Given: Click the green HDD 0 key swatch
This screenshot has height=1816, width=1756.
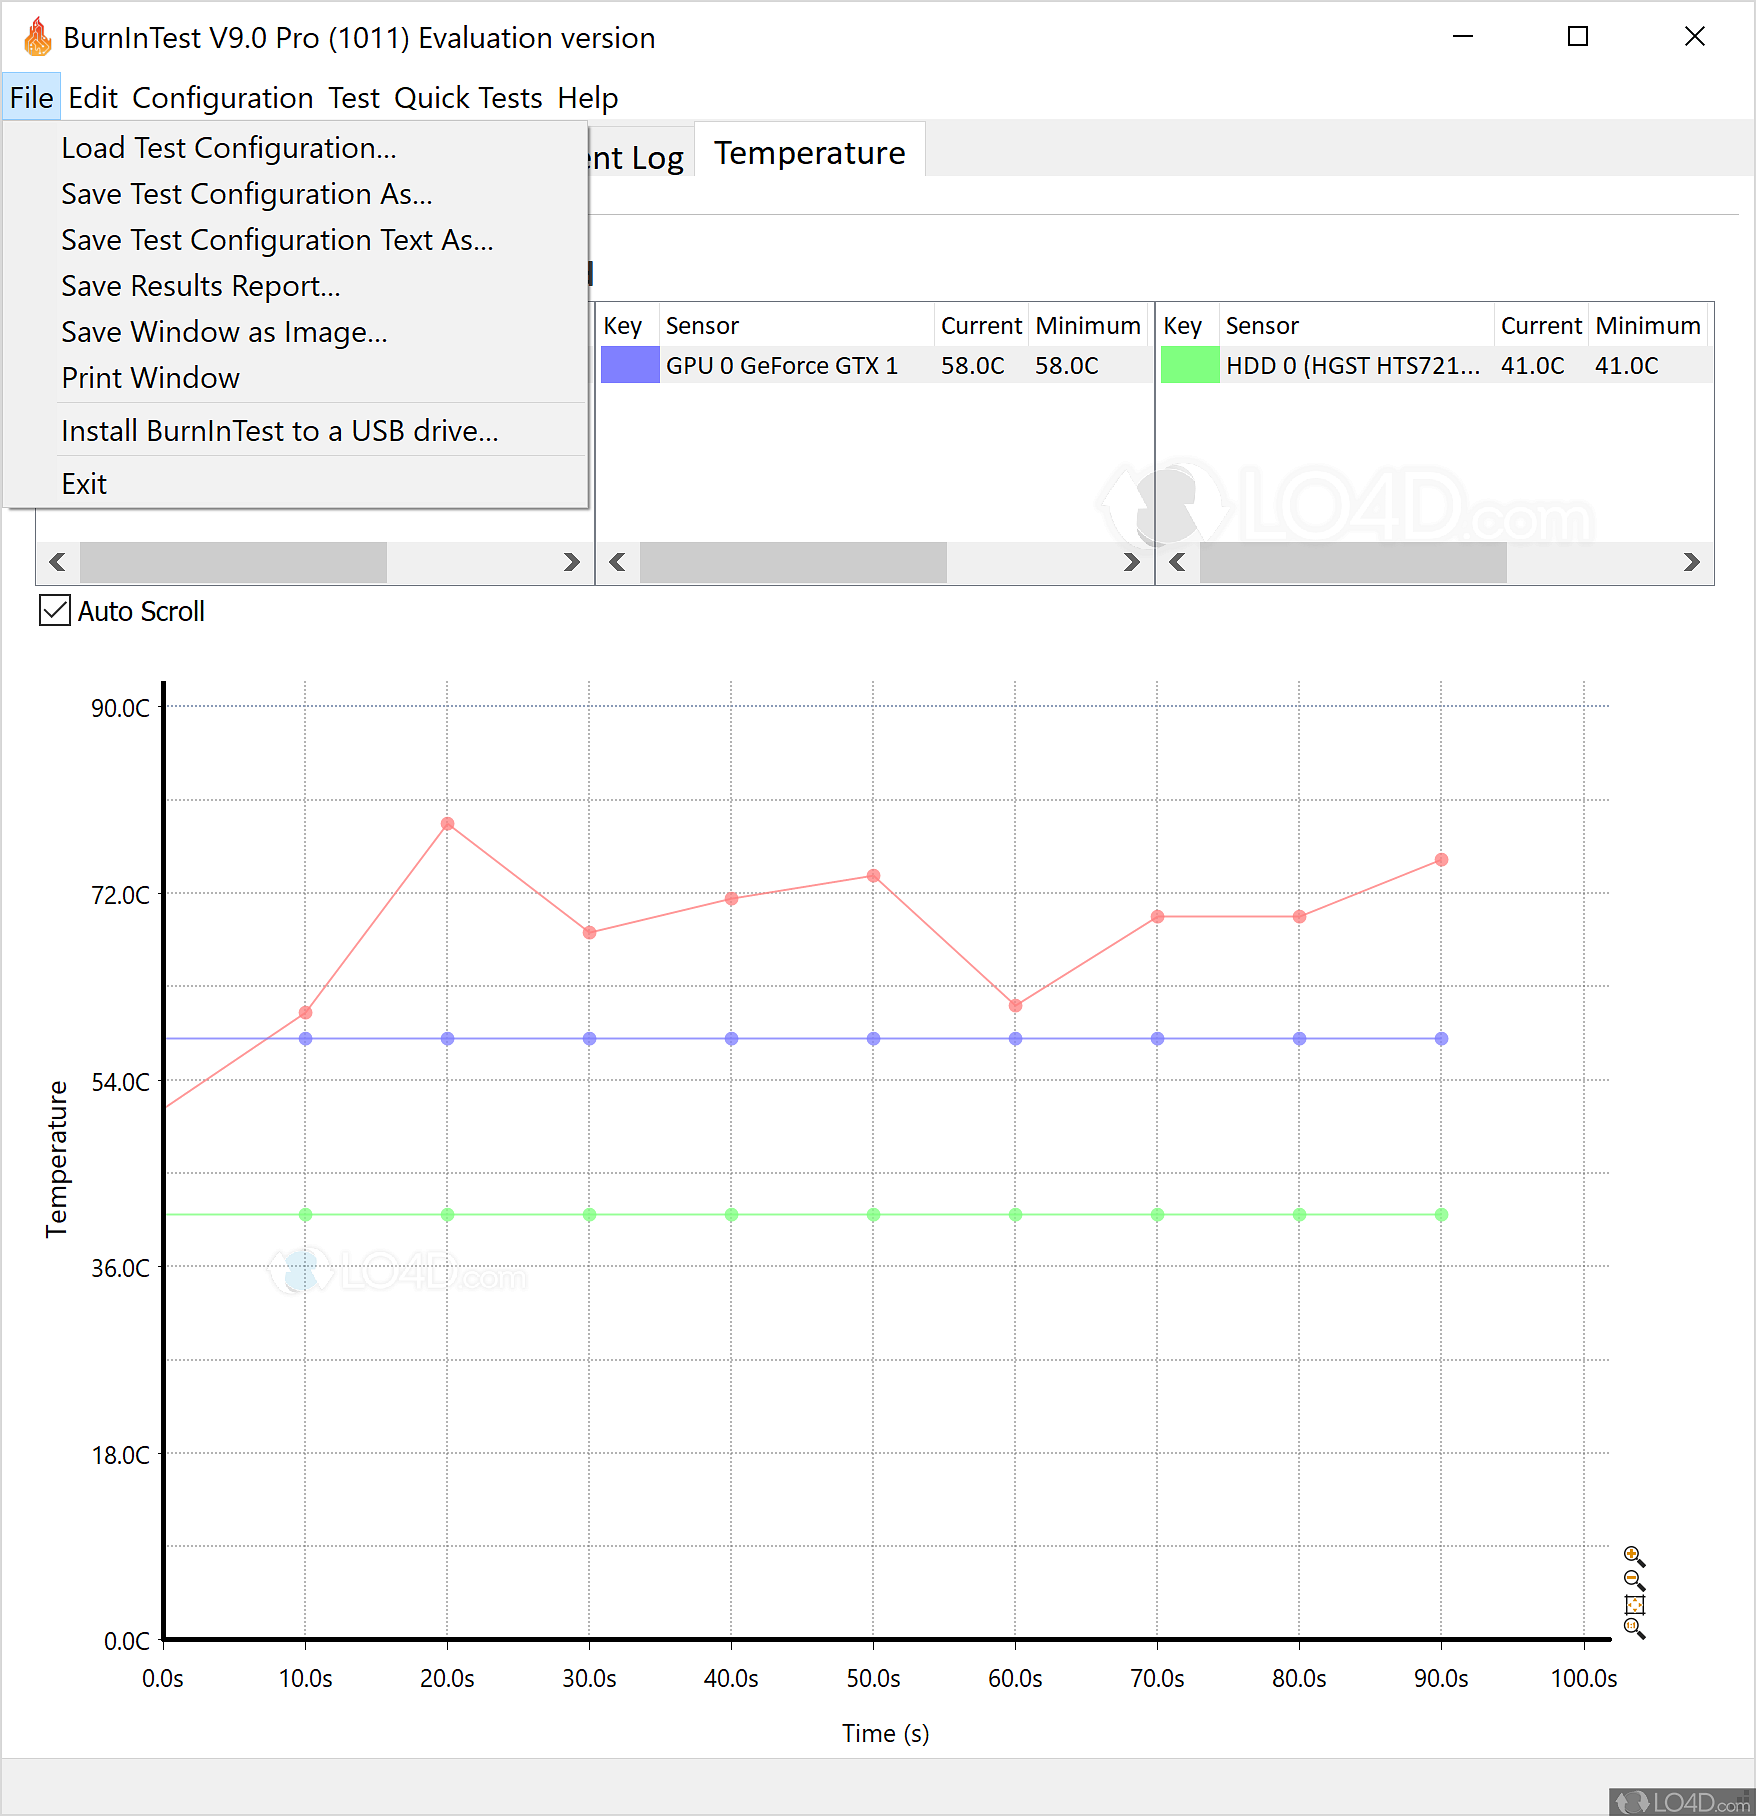Looking at the screenshot, I should point(1189,365).
